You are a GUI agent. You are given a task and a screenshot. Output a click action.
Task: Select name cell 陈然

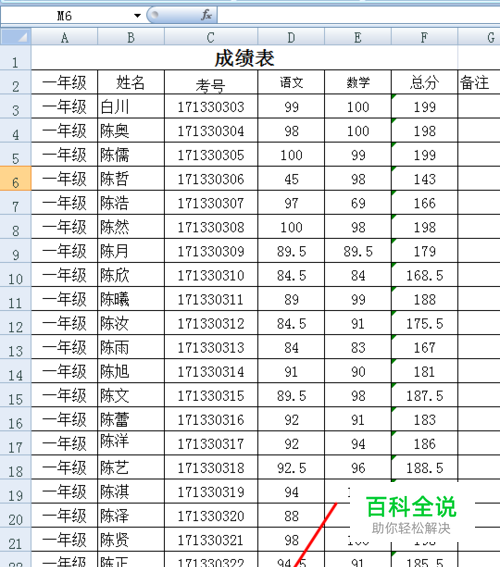click(131, 227)
